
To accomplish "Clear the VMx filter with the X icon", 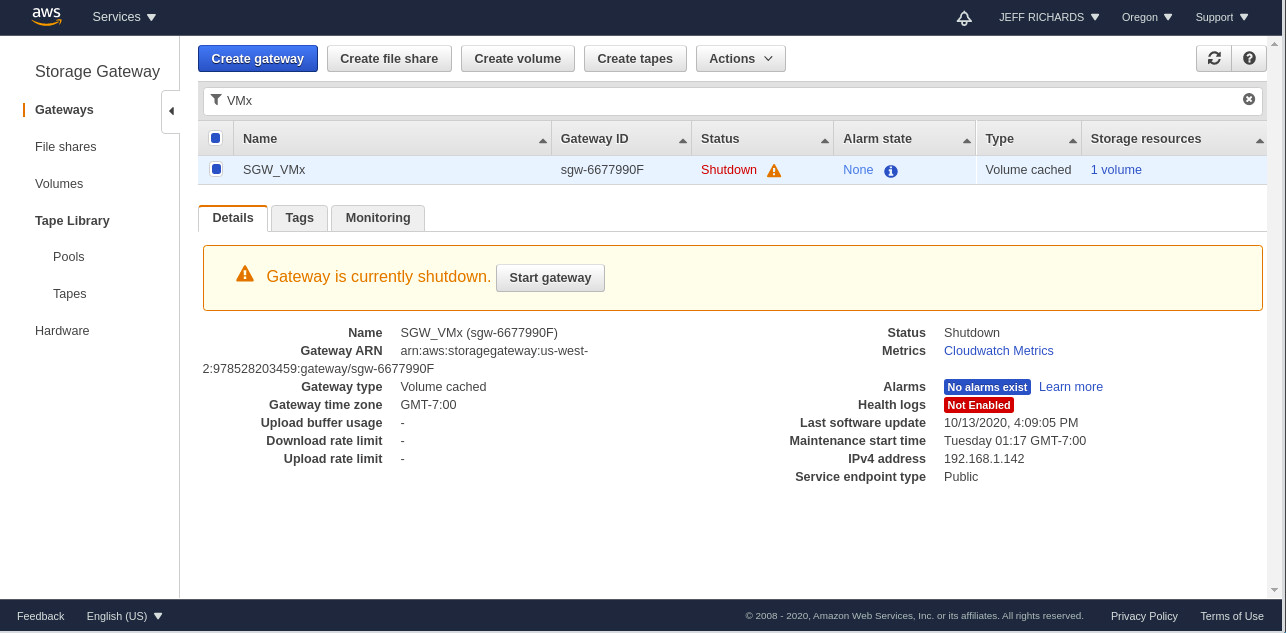I will coord(1248,99).
